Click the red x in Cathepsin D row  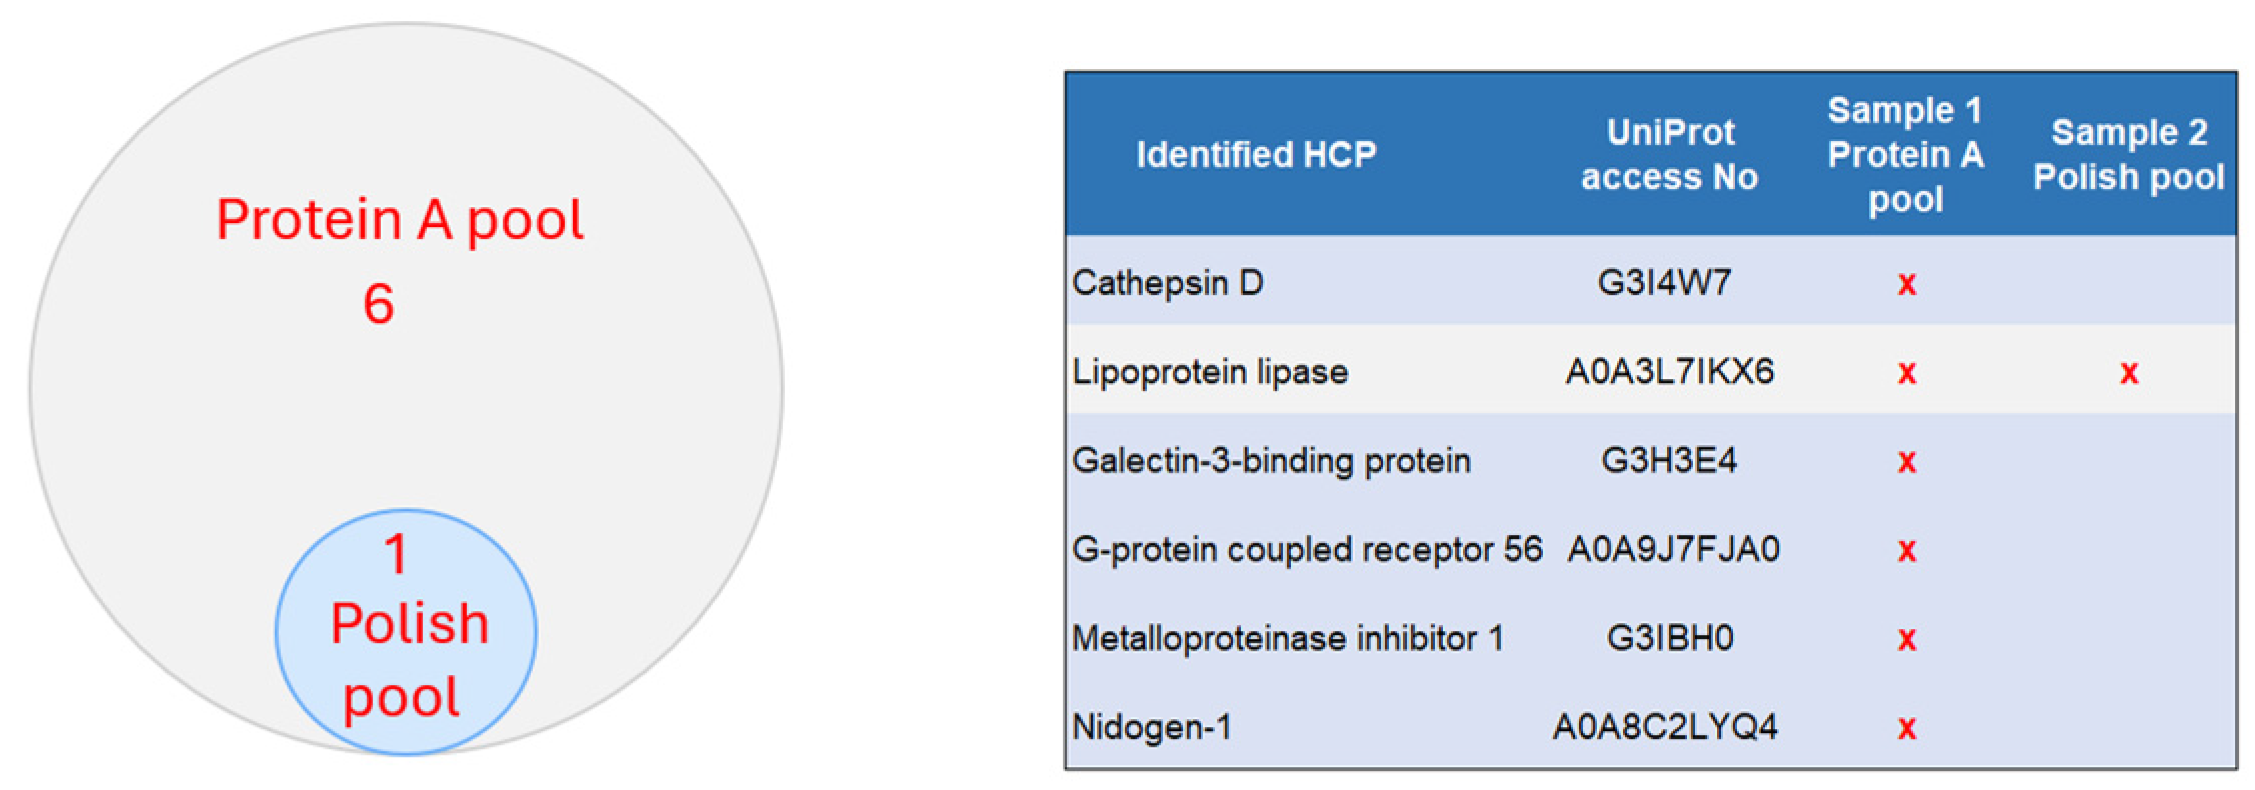click(x=1906, y=284)
